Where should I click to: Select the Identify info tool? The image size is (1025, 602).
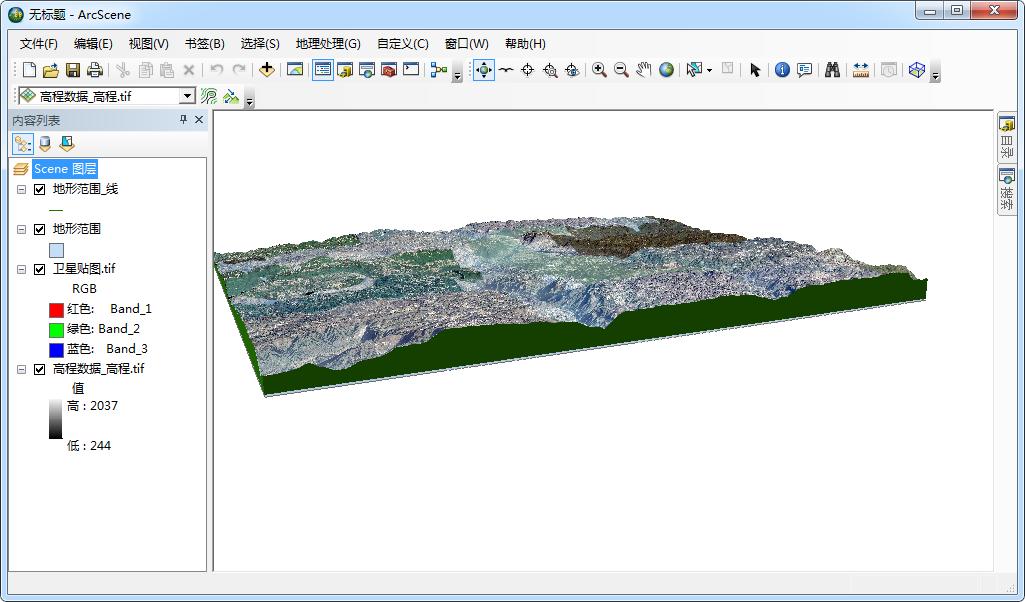click(782, 70)
